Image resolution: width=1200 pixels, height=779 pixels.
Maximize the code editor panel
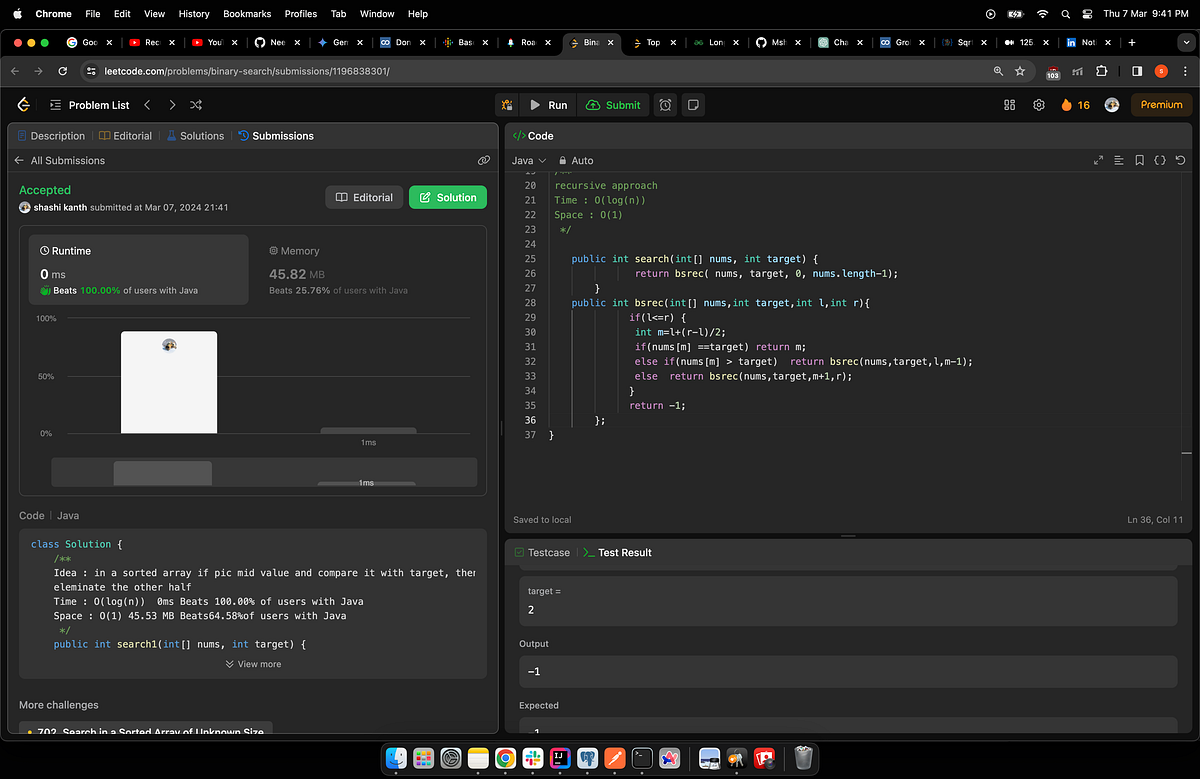1098,160
